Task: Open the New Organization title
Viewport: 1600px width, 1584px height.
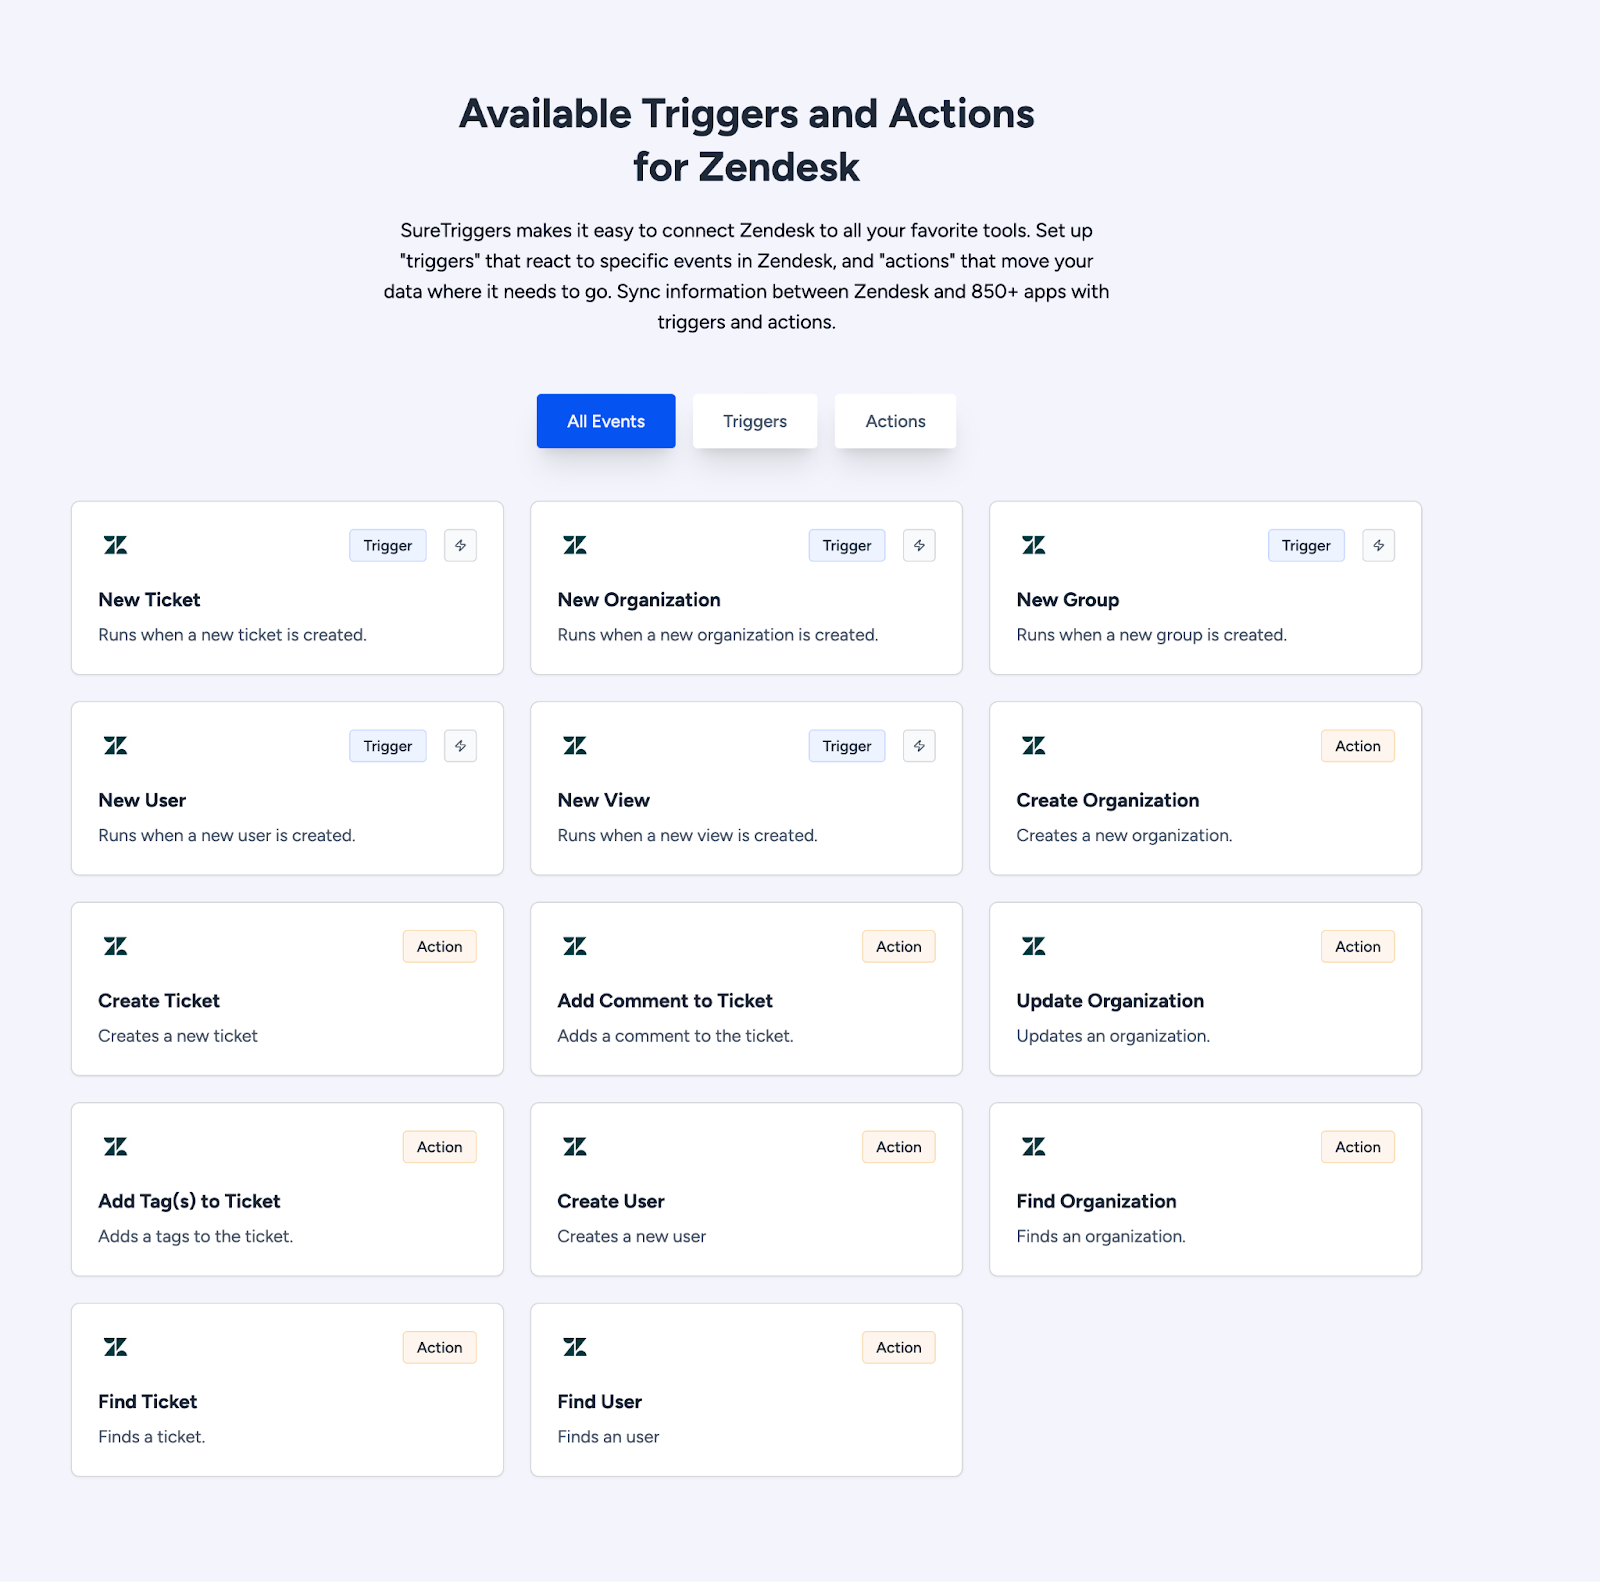Action: 639,600
